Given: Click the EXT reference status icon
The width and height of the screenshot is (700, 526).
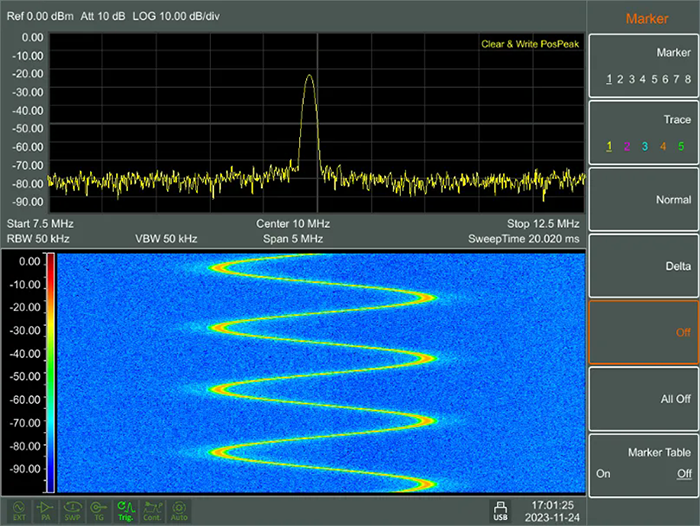Looking at the screenshot, I should point(19,511).
